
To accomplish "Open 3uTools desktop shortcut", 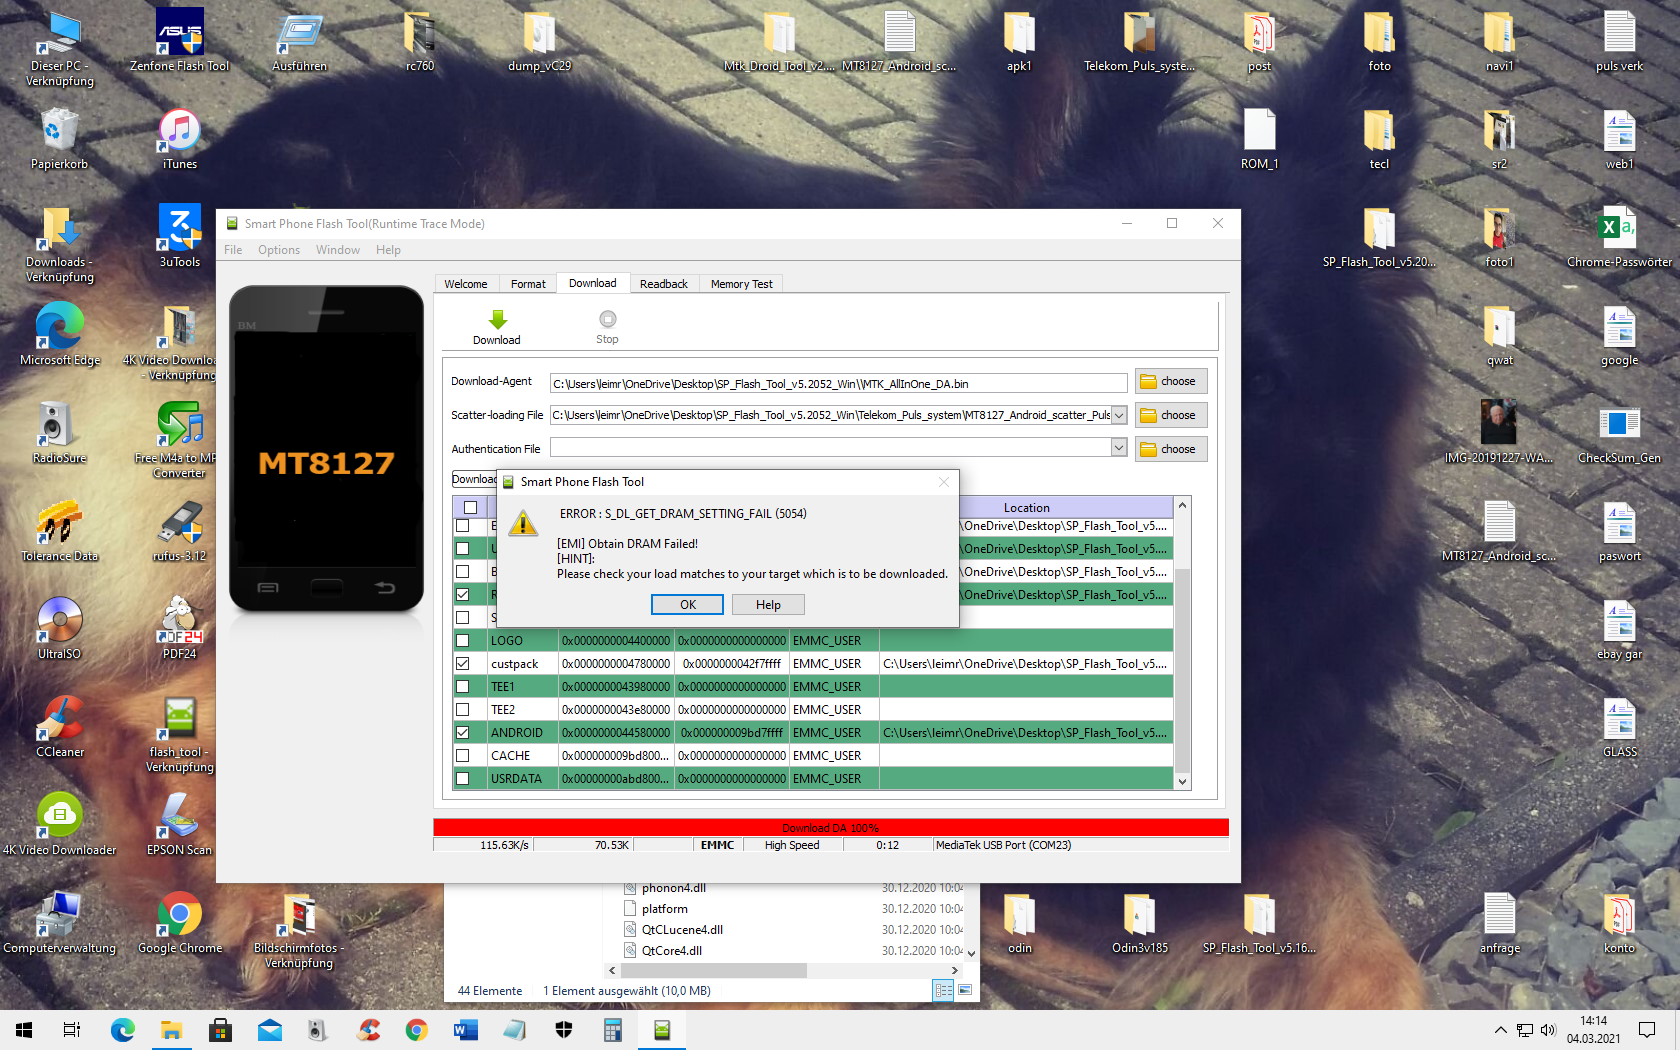I will click(180, 236).
